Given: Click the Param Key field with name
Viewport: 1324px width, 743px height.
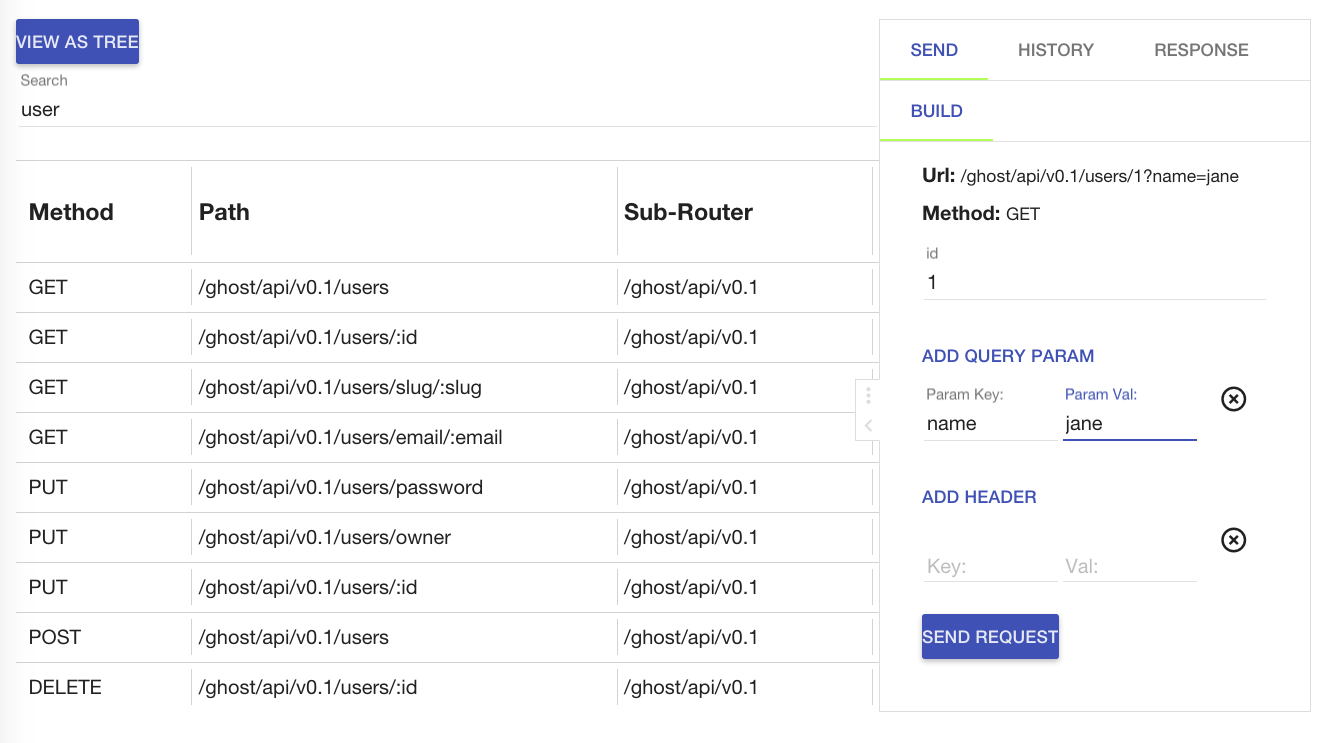Looking at the screenshot, I should coord(990,424).
